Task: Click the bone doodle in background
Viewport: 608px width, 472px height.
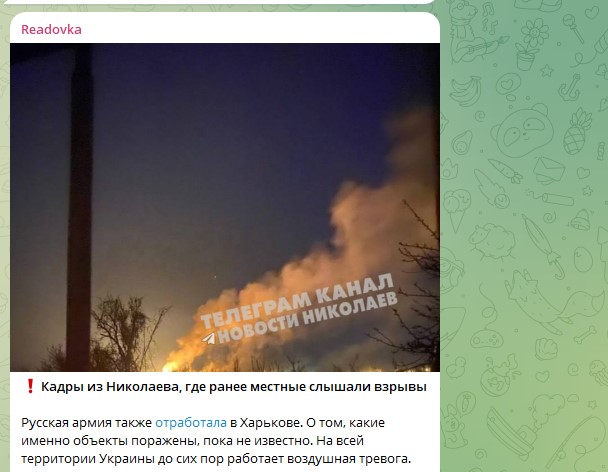Action: coord(585,335)
